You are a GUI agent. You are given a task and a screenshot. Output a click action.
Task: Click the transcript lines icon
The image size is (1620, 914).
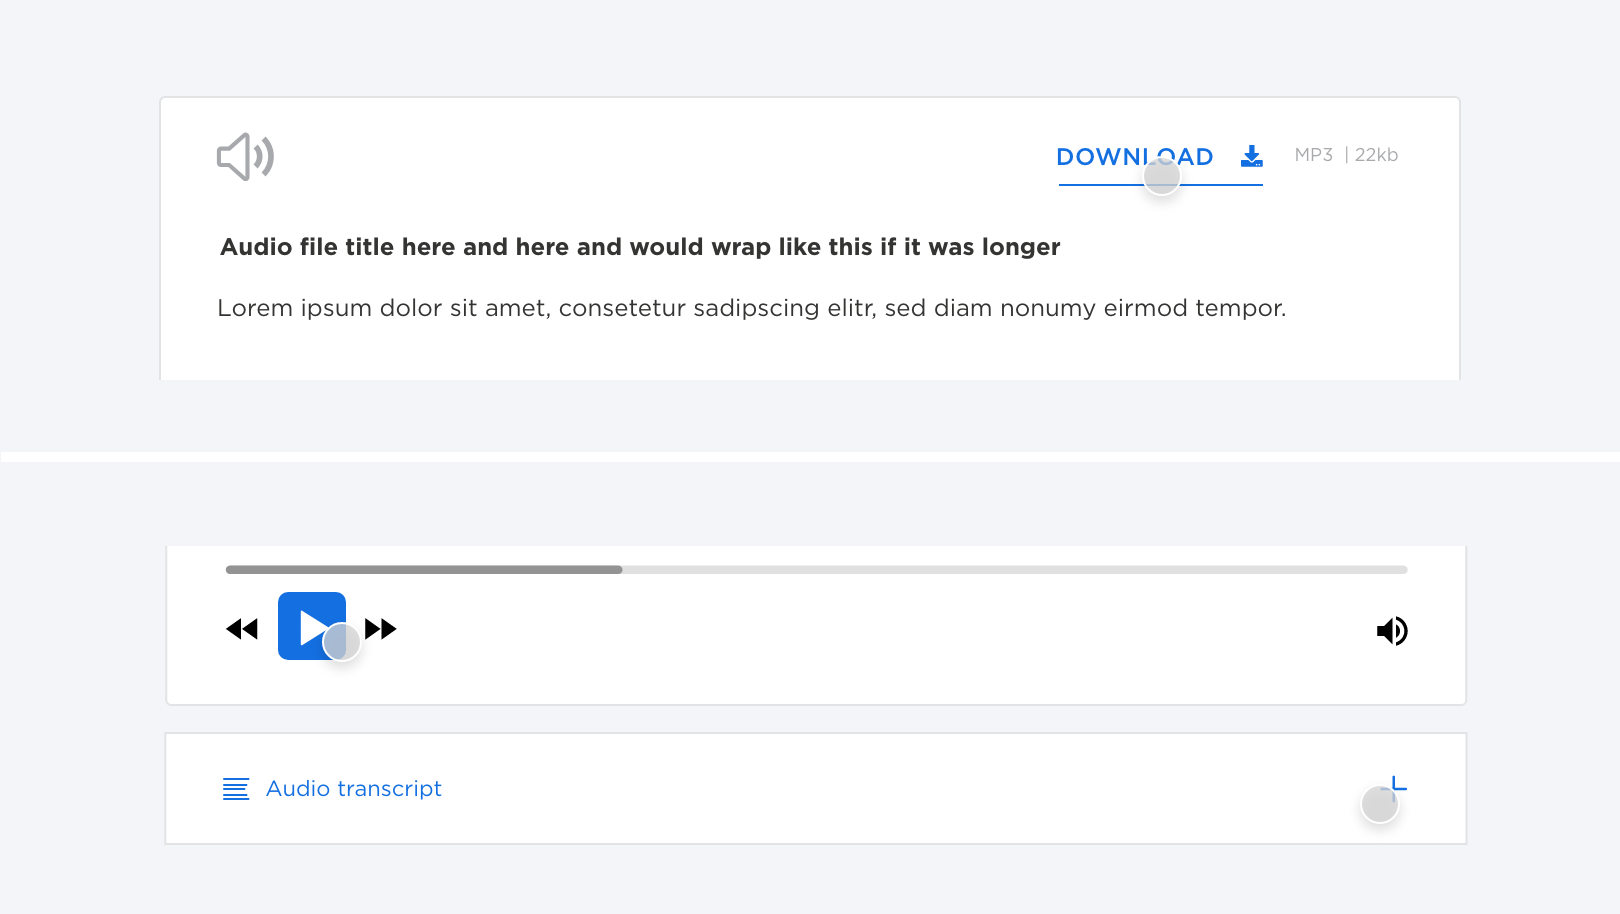tap(235, 789)
